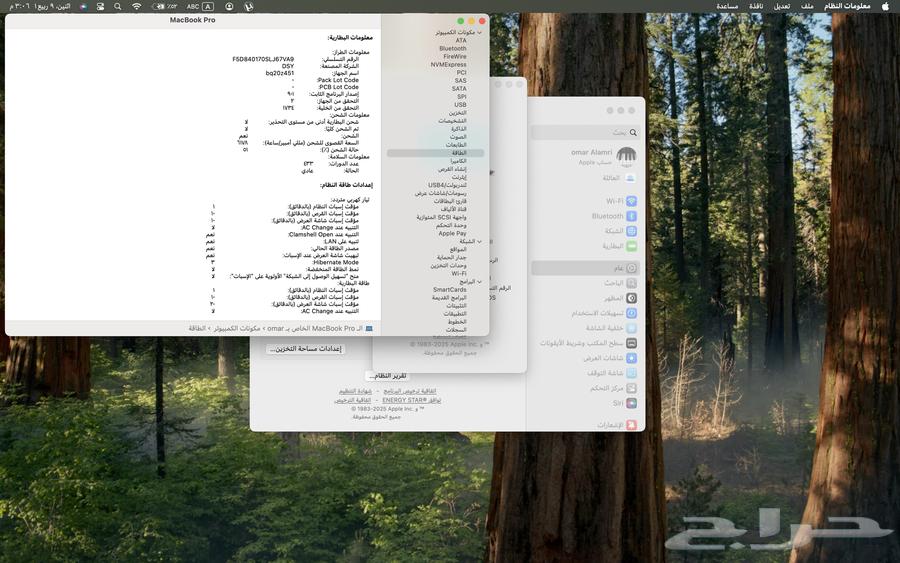Screen dimensions: 900x563
Task: Select Apple Pay in the hardware list
Action: tap(452, 233)
